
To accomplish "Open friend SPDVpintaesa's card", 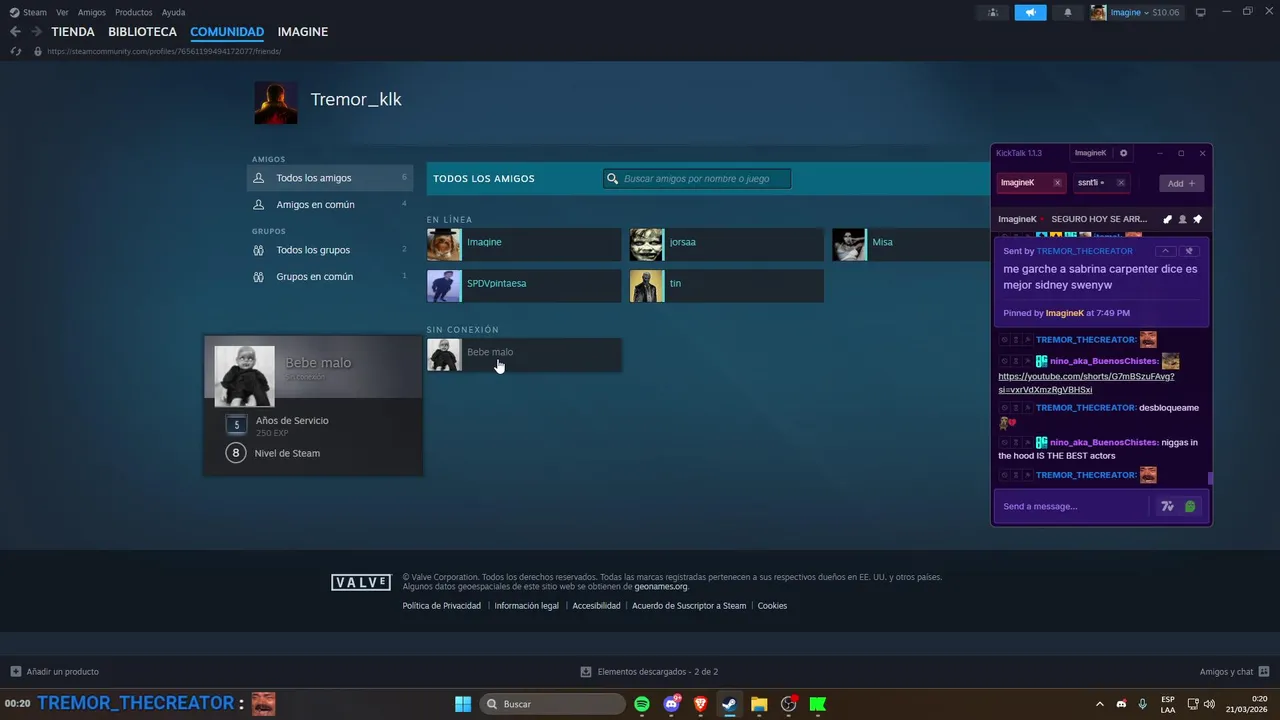I will pos(524,285).
